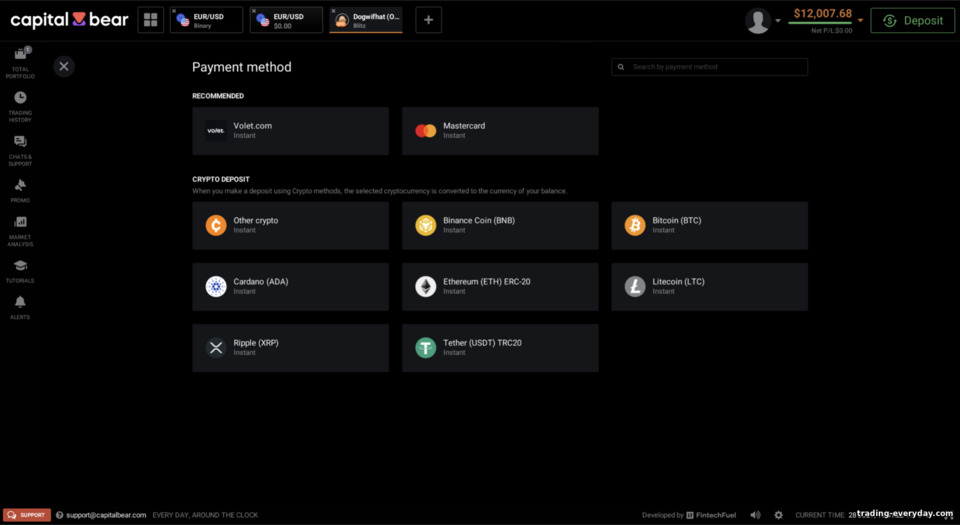Open settings gear in the footer
The height and width of the screenshot is (525, 960).
(x=778, y=515)
